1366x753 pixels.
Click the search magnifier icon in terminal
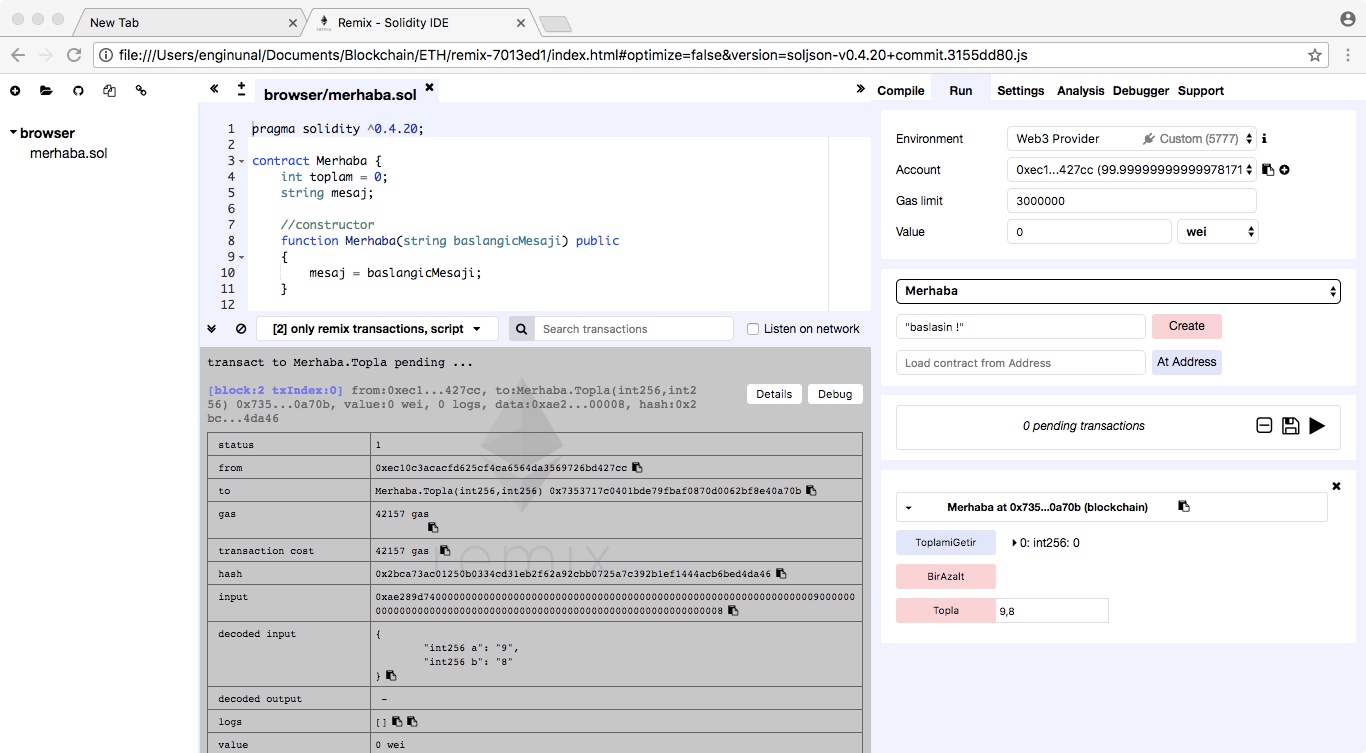521,329
